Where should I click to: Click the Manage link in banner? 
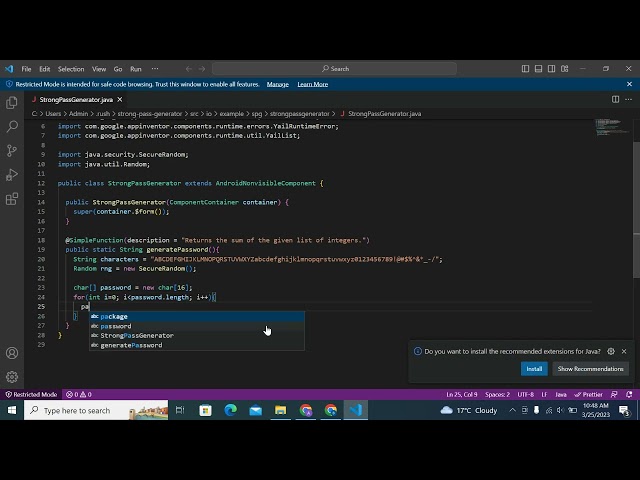click(x=278, y=84)
